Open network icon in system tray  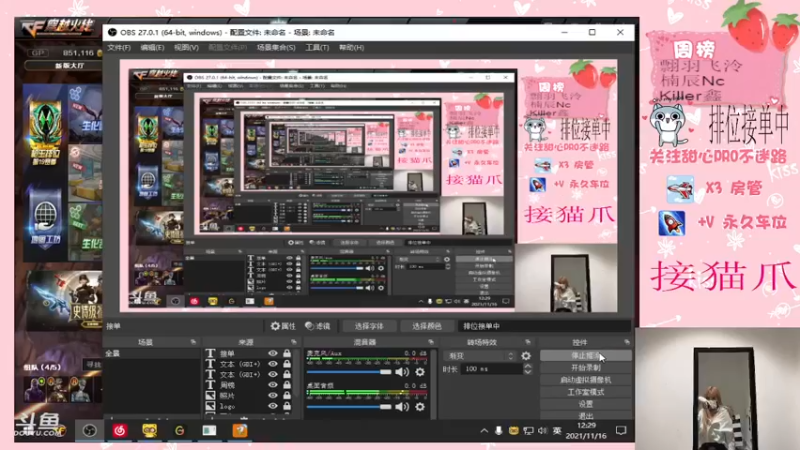(x=529, y=431)
